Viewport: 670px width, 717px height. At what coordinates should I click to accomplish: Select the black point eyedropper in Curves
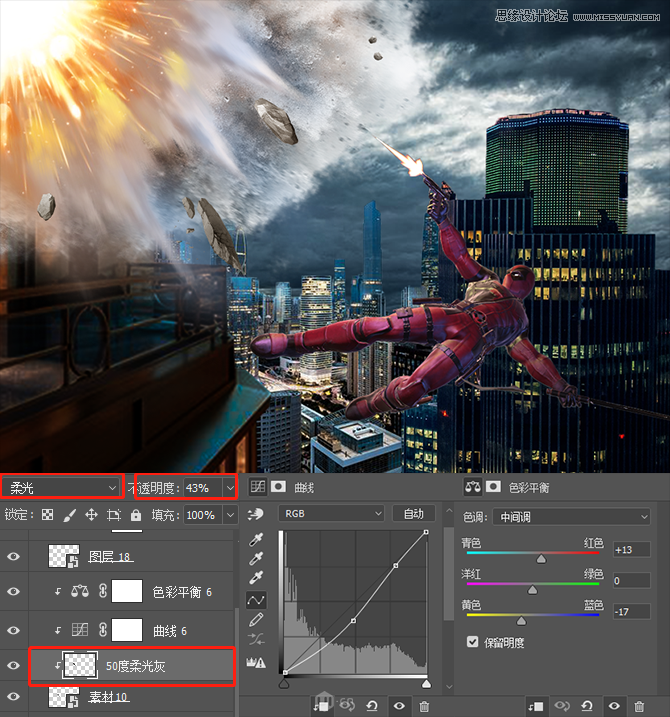tap(256, 540)
